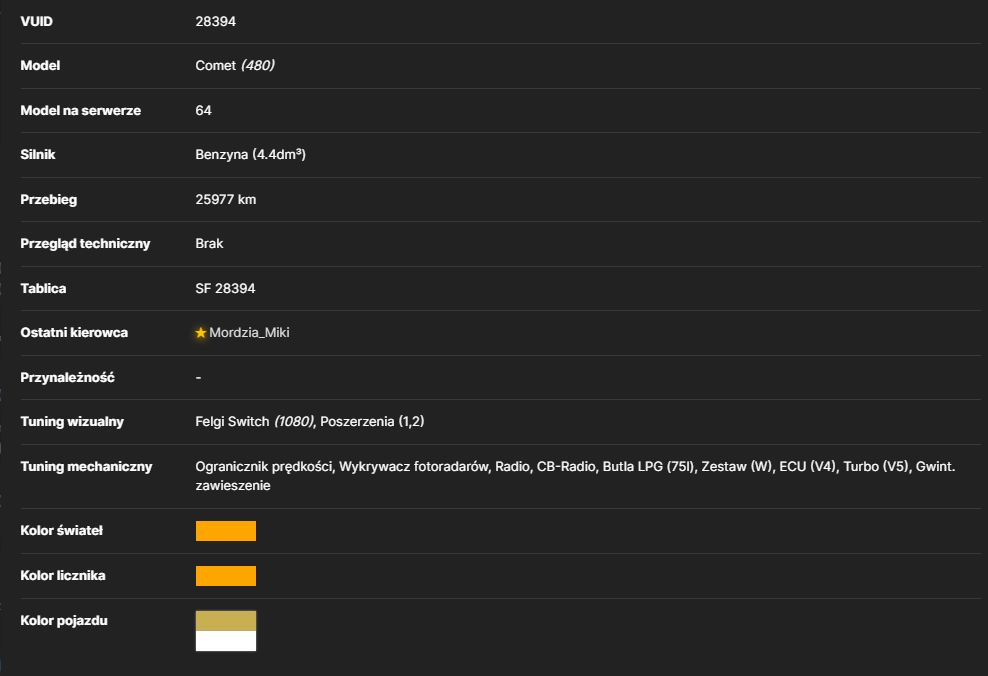Click the white Kolor pojazdu lower swatch
Image resolution: width=988 pixels, height=676 pixels.
pyautogui.click(x=226, y=641)
